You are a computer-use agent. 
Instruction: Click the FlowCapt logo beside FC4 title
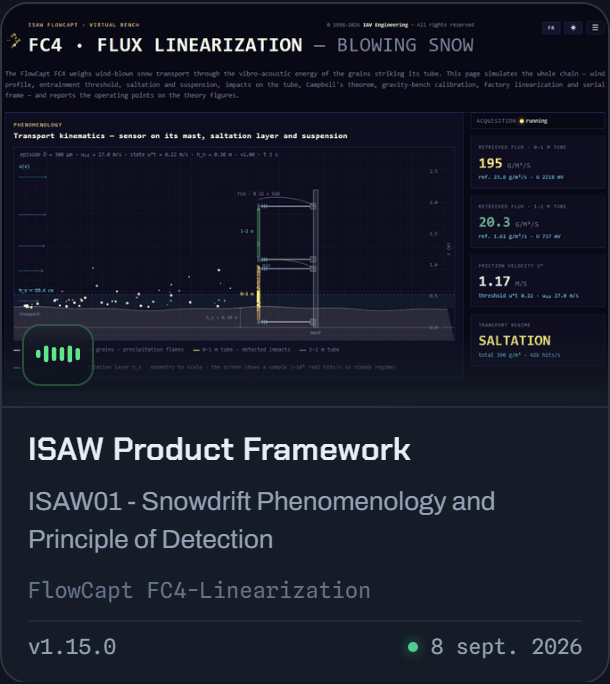point(14,41)
